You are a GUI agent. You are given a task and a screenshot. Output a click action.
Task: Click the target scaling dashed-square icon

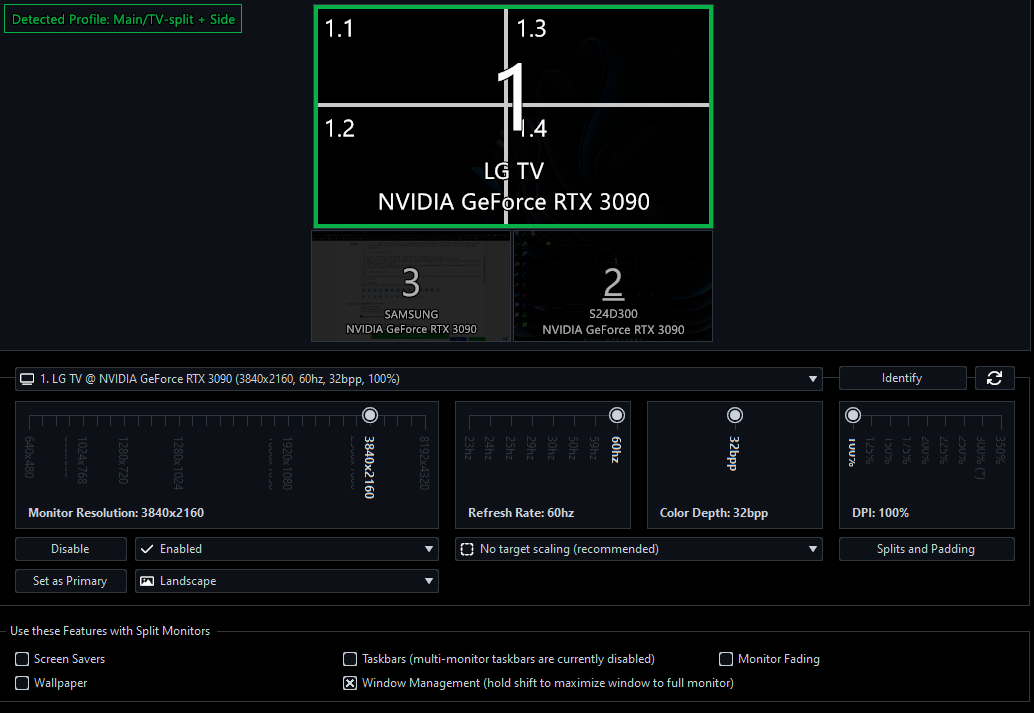[467, 549]
